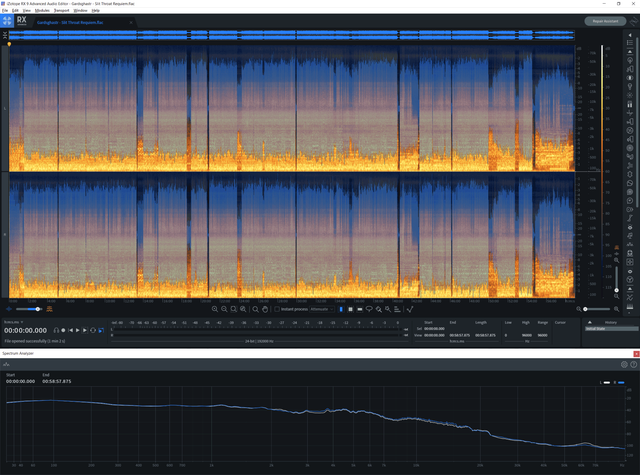Image resolution: width=640 pixels, height=475 pixels.
Task: Click the waveform overview strip
Action: click(x=291, y=35)
